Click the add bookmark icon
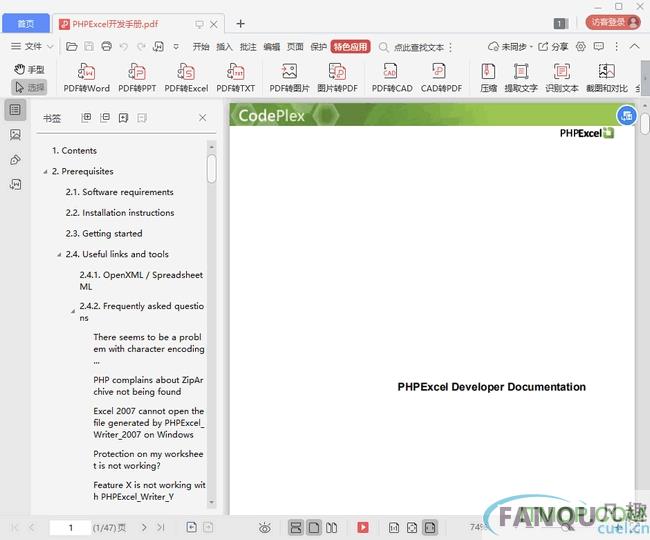The image size is (650, 540). pos(124,118)
